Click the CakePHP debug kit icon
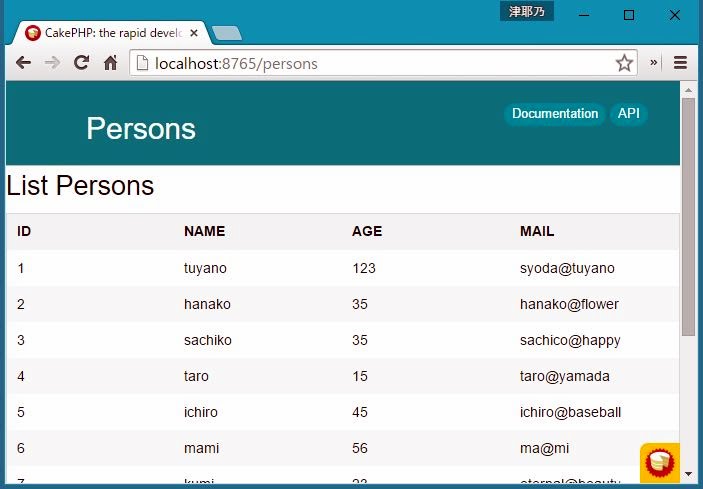 660,462
